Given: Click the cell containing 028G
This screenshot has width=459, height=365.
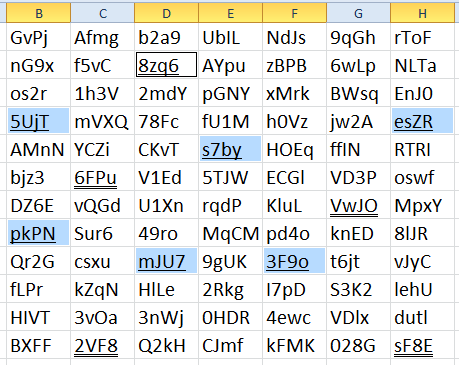Looking at the screenshot, I should point(358,345).
